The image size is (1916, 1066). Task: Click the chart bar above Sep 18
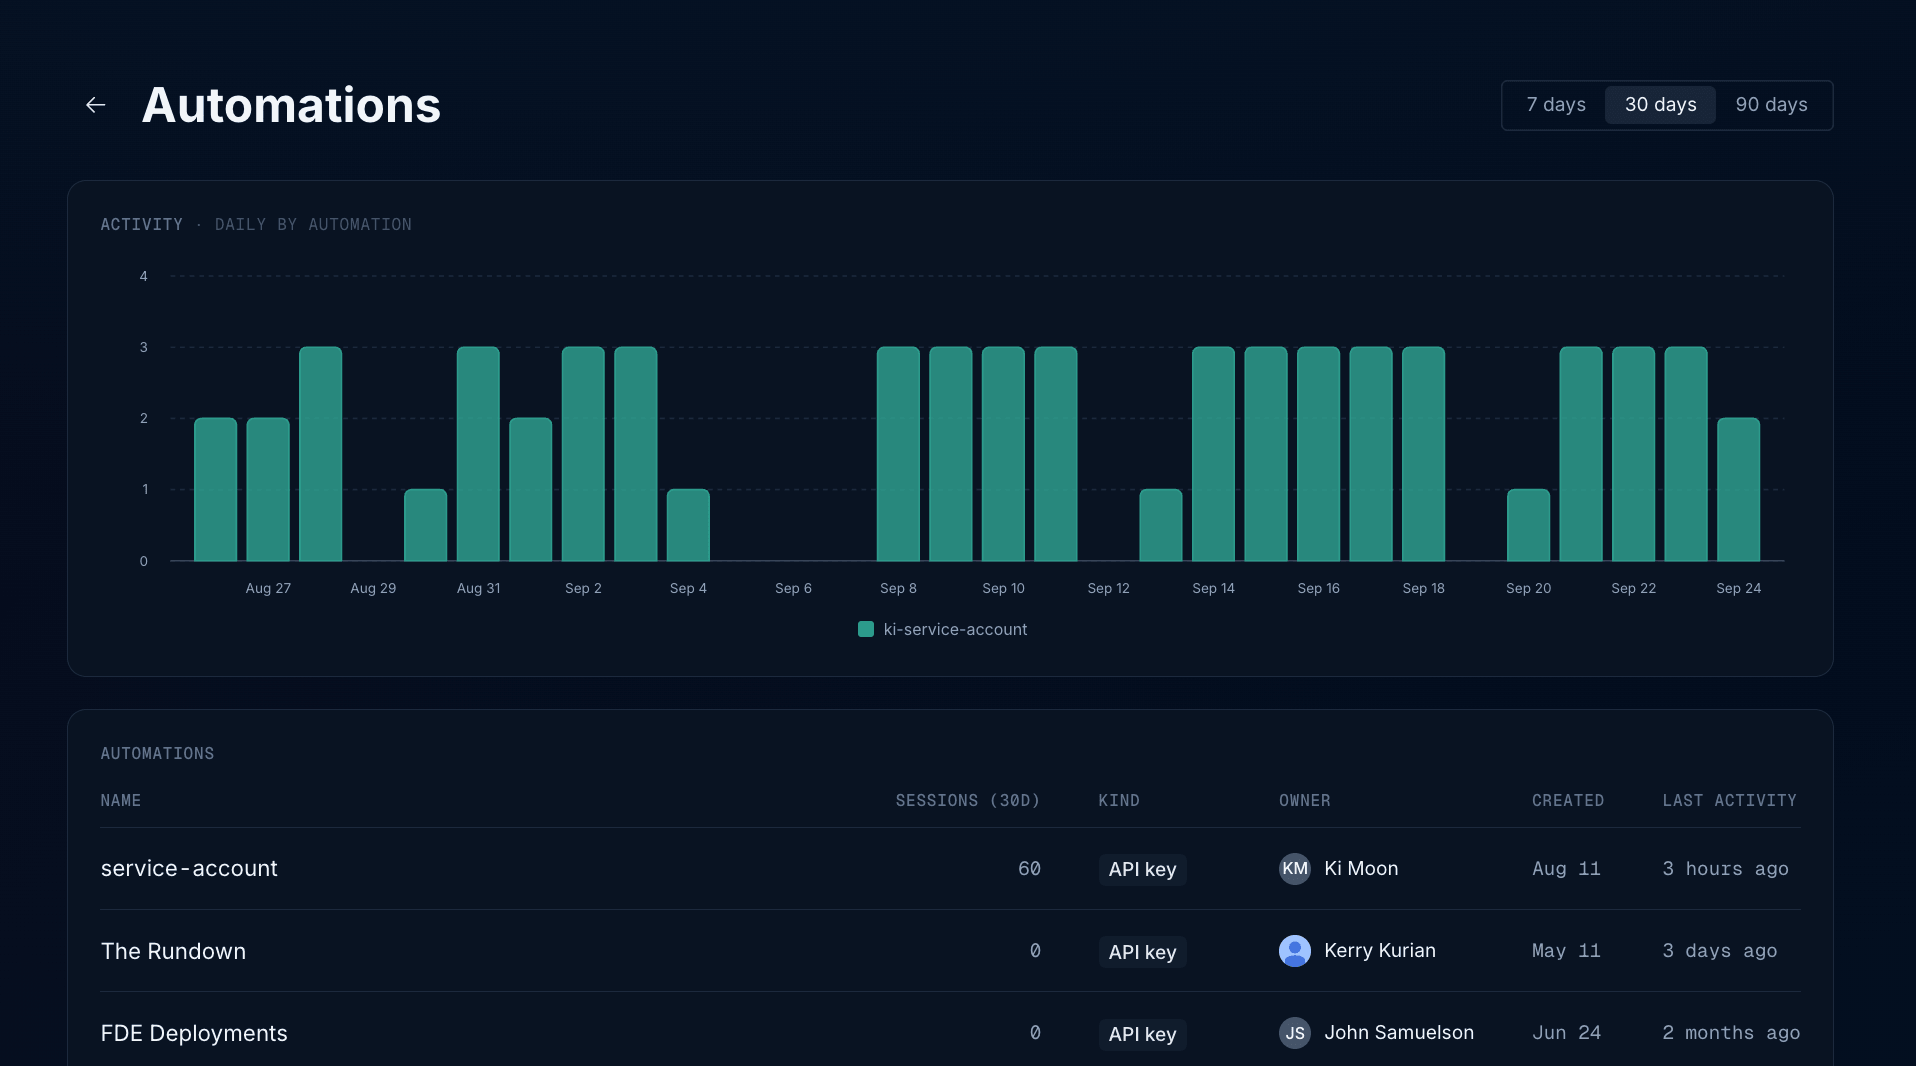point(1423,454)
